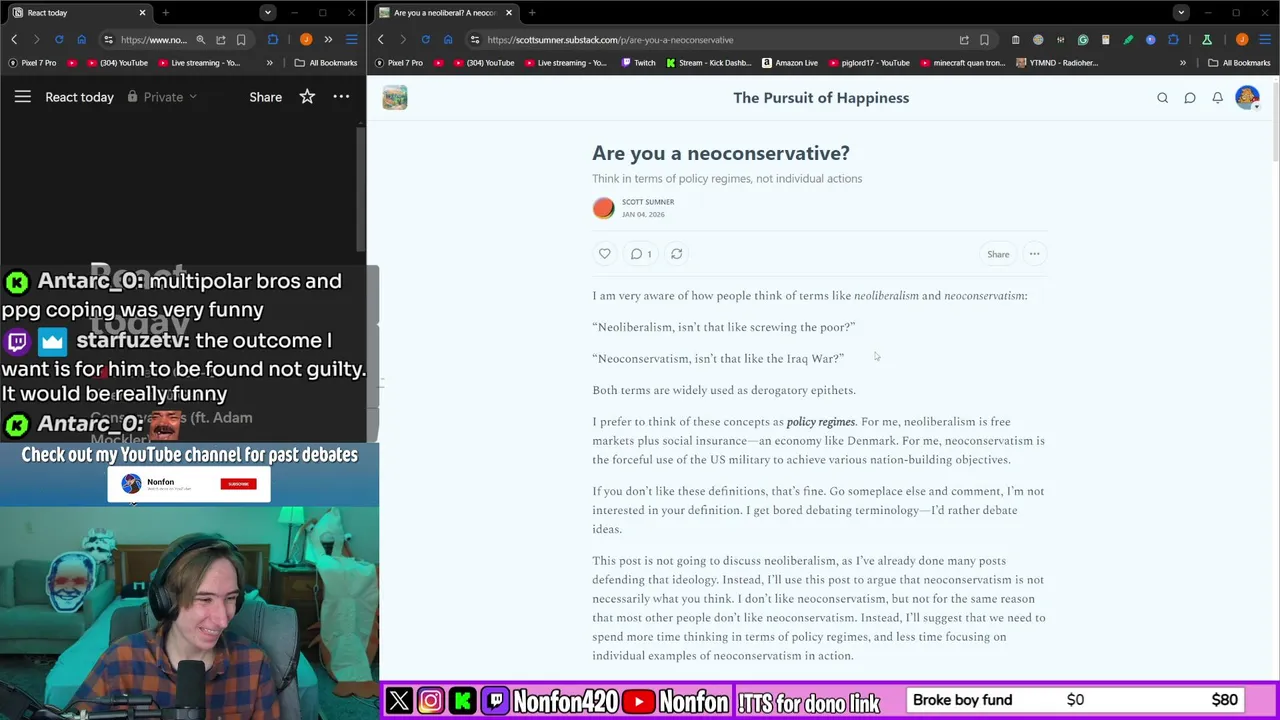
Task: Open left browser main menu
Action: [x=351, y=40]
